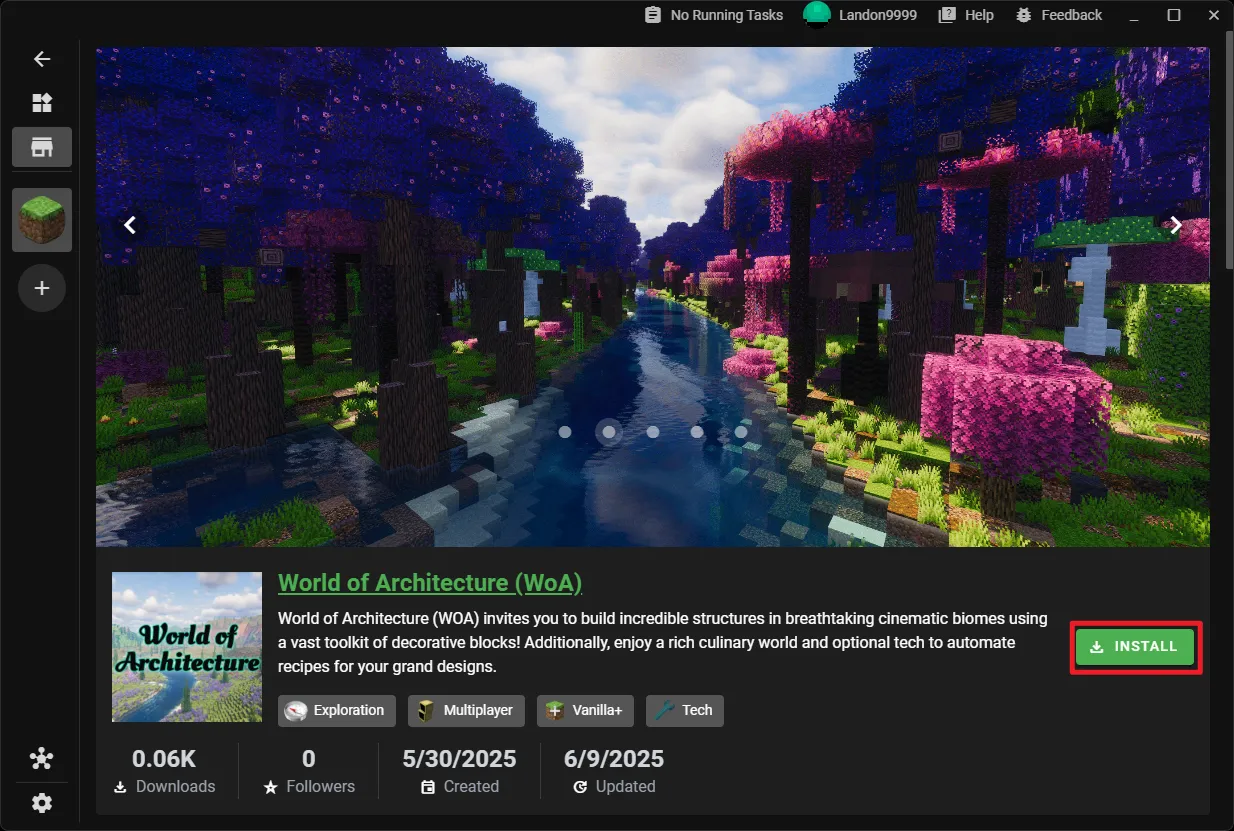This screenshot has width=1234, height=831.
Task: Open settings gear icon in sidebar
Action: 42,803
